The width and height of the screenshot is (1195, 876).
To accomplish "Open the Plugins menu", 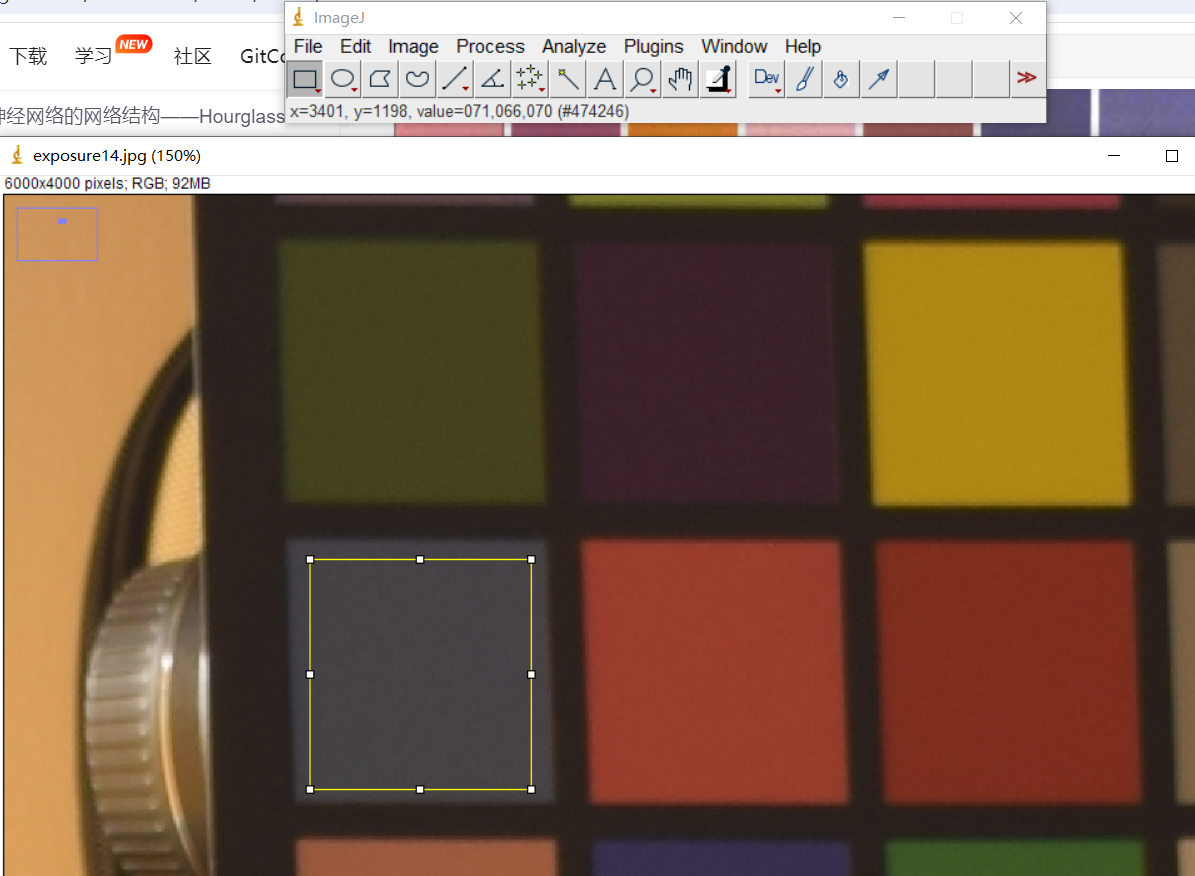I will tap(653, 47).
